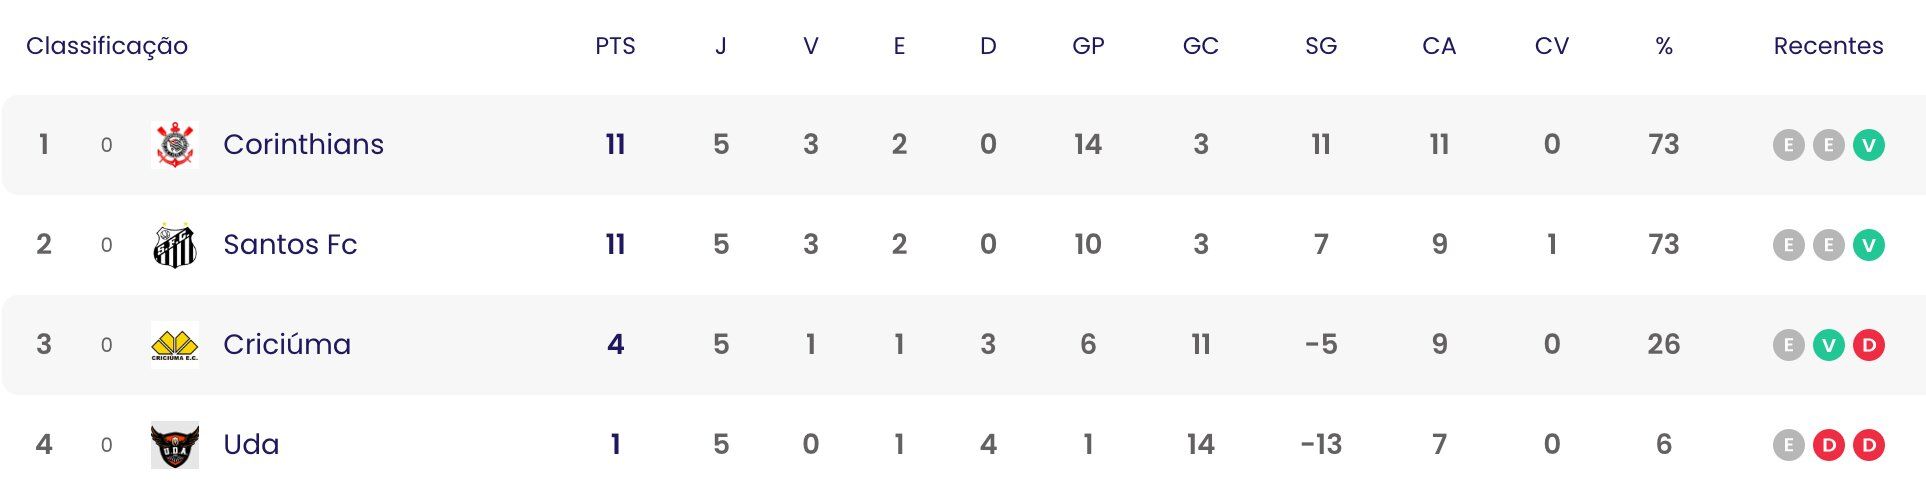Open the Criciúma team name link
Screen dimensions: 1926x490
[287, 344]
